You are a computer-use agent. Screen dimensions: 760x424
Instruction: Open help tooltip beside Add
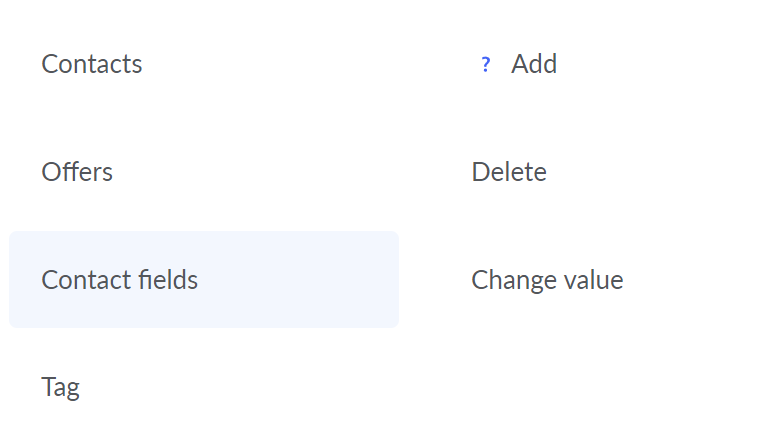[x=485, y=64]
